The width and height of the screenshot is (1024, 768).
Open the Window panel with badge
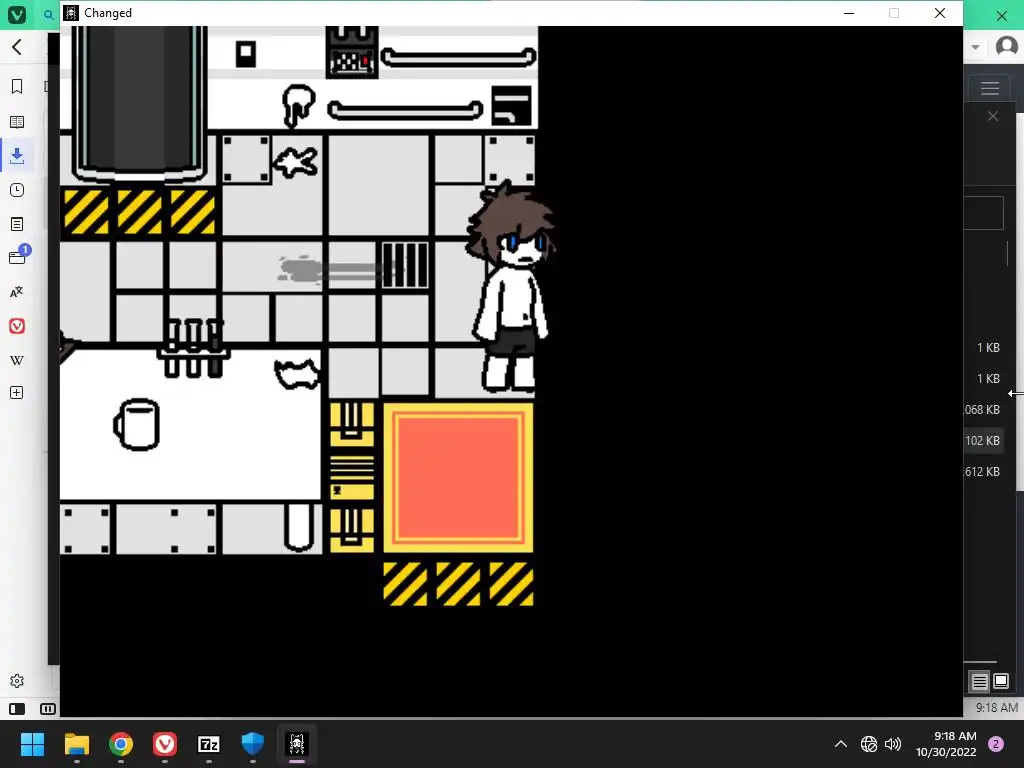pyautogui.click(x=18, y=256)
